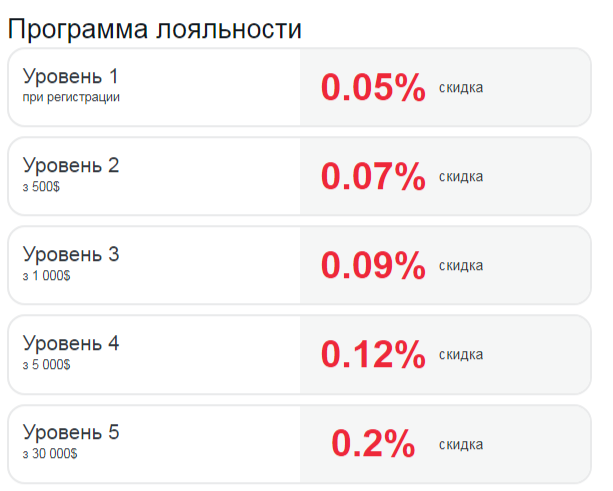The height and width of the screenshot is (491, 613).
Task: Select the Уровень 1 title
Action: click(70, 77)
